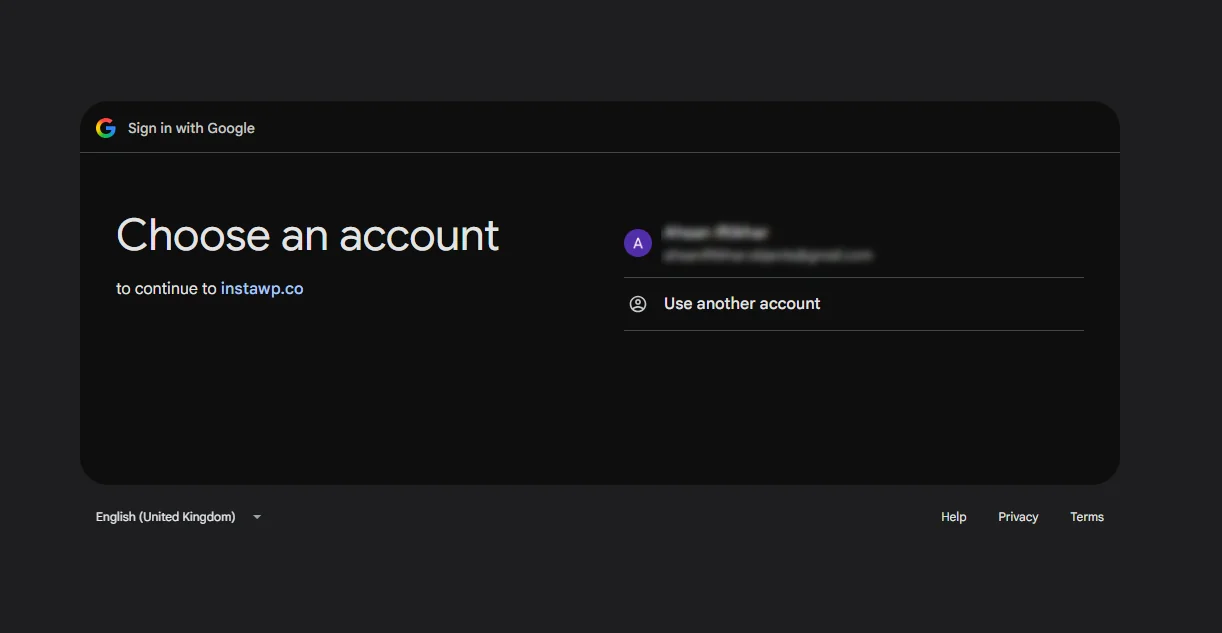Open the Help link

tap(954, 517)
